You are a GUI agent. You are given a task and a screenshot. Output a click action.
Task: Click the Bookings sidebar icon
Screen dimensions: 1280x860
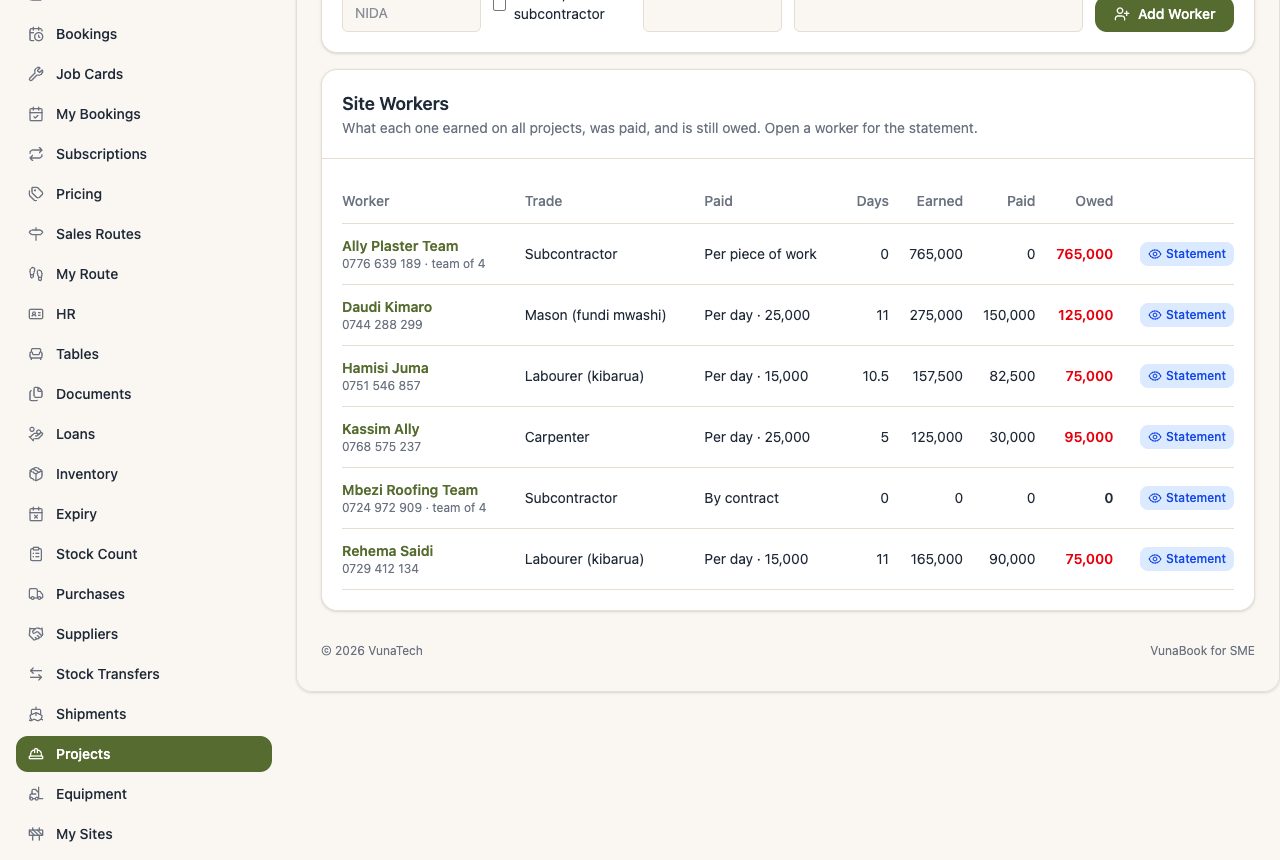click(x=36, y=34)
